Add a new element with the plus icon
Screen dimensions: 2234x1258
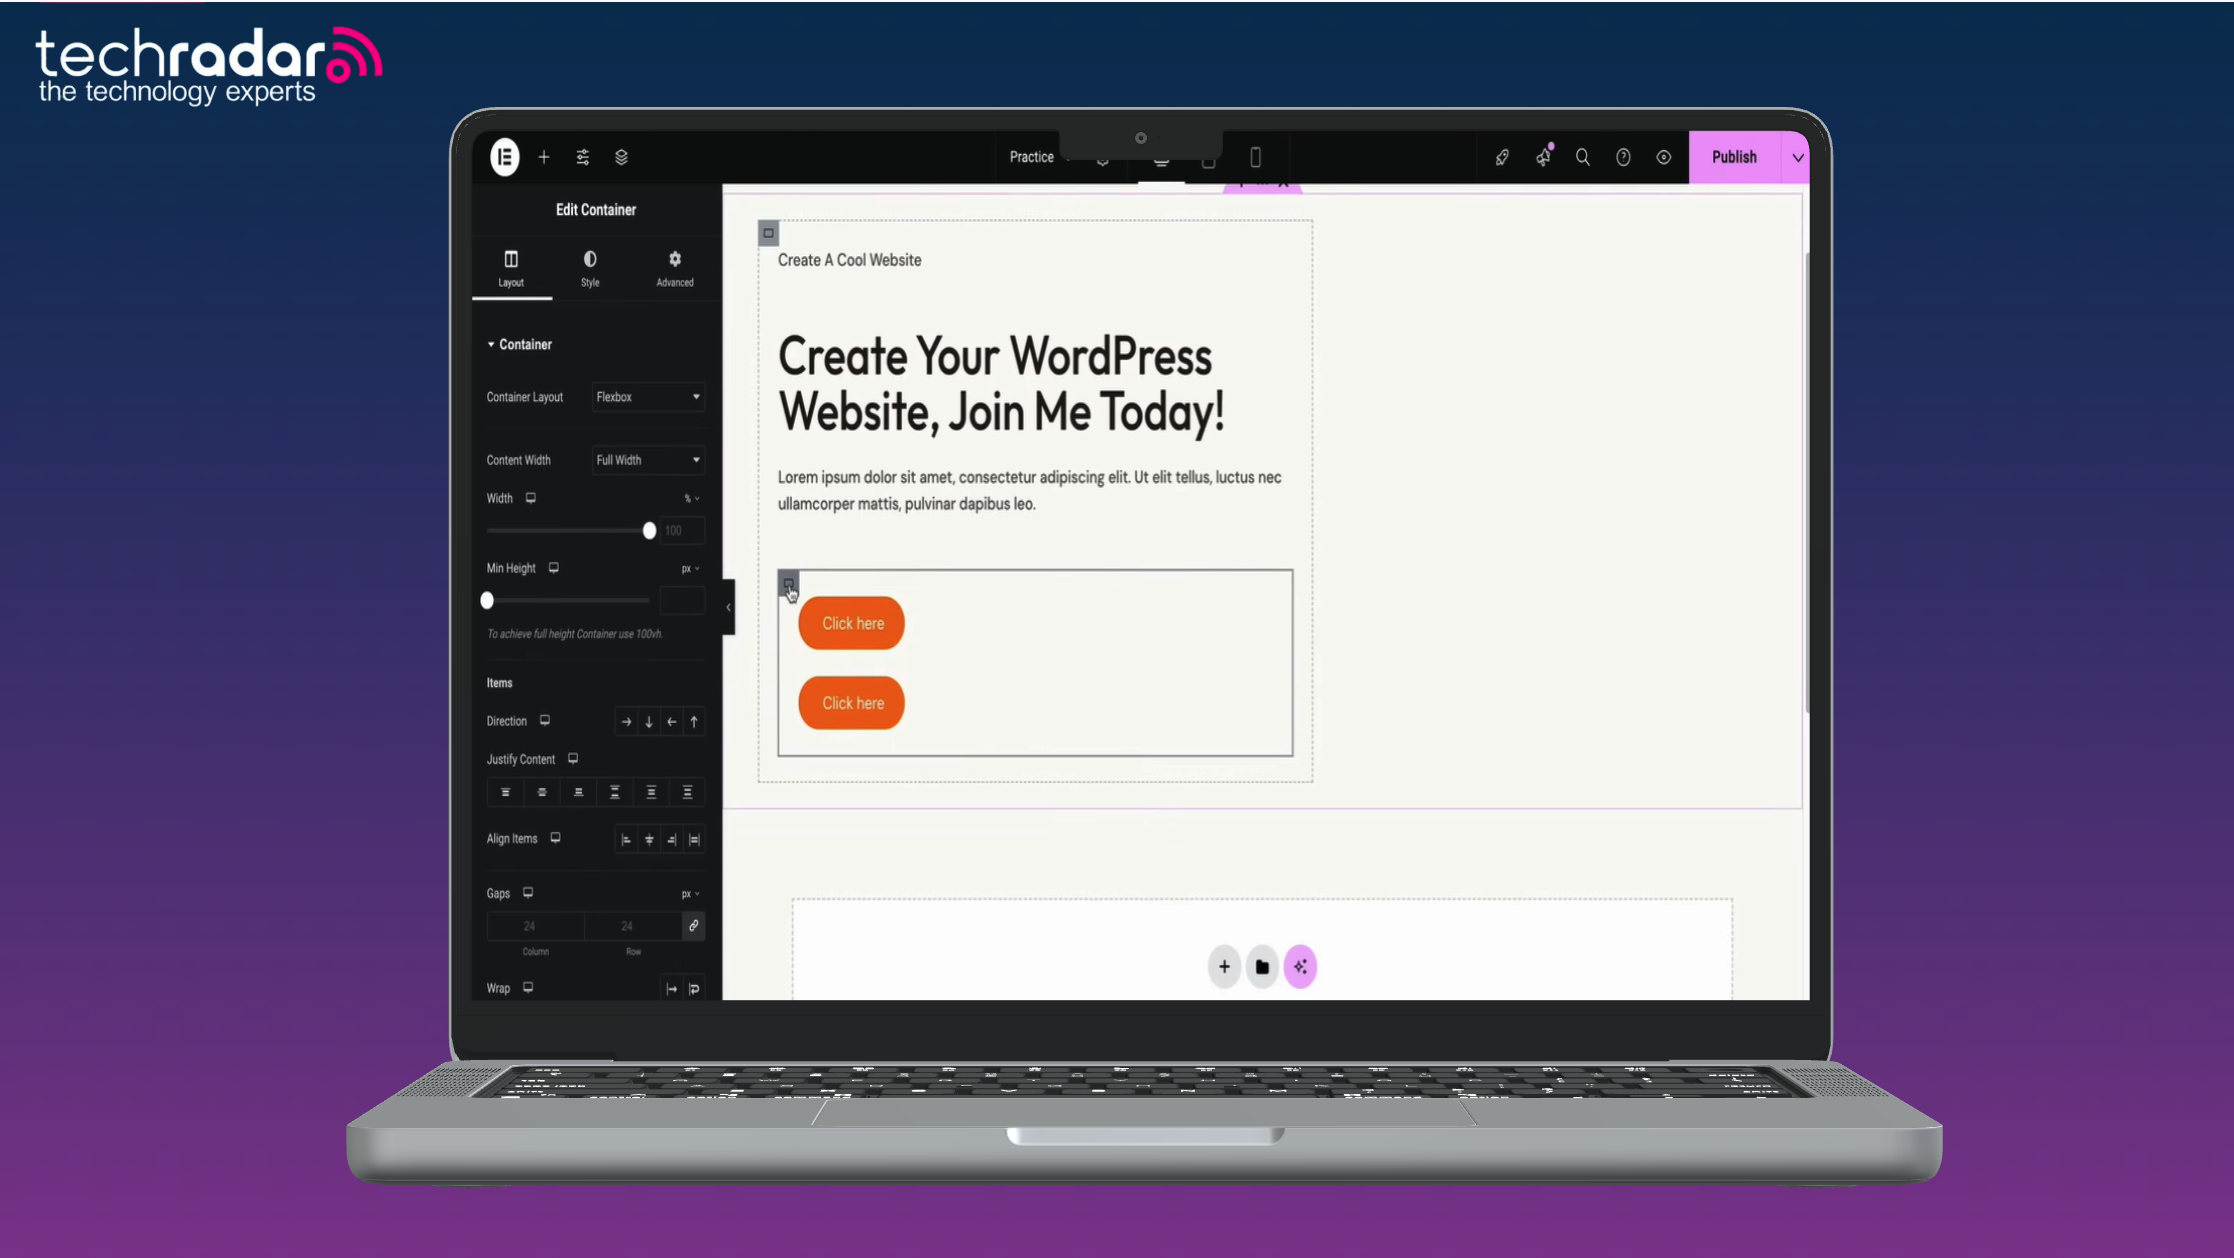click(544, 157)
